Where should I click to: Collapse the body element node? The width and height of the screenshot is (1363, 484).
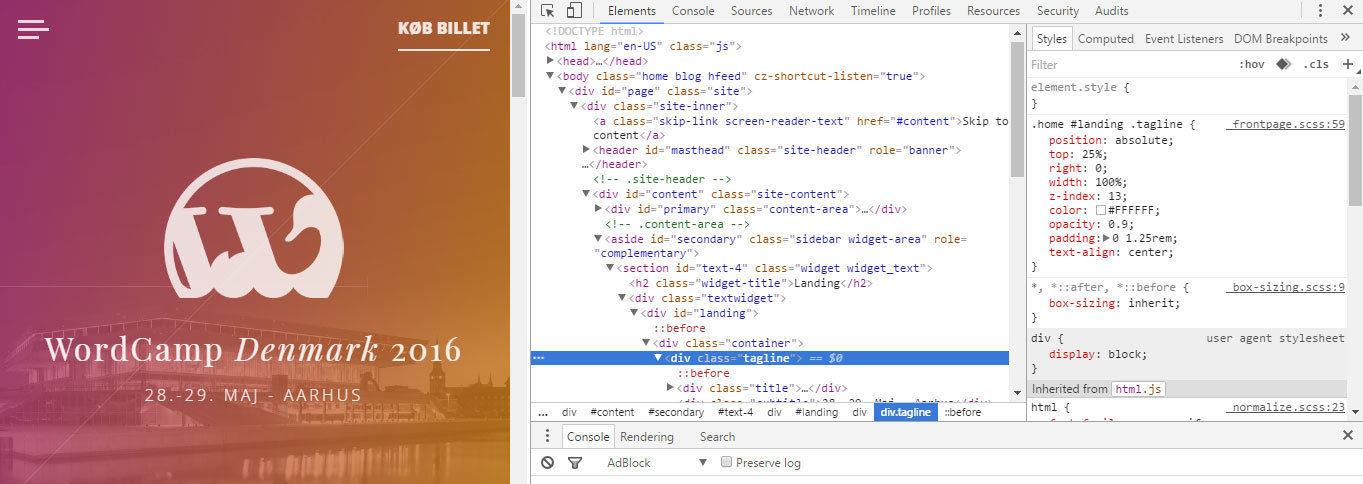click(x=550, y=76)
